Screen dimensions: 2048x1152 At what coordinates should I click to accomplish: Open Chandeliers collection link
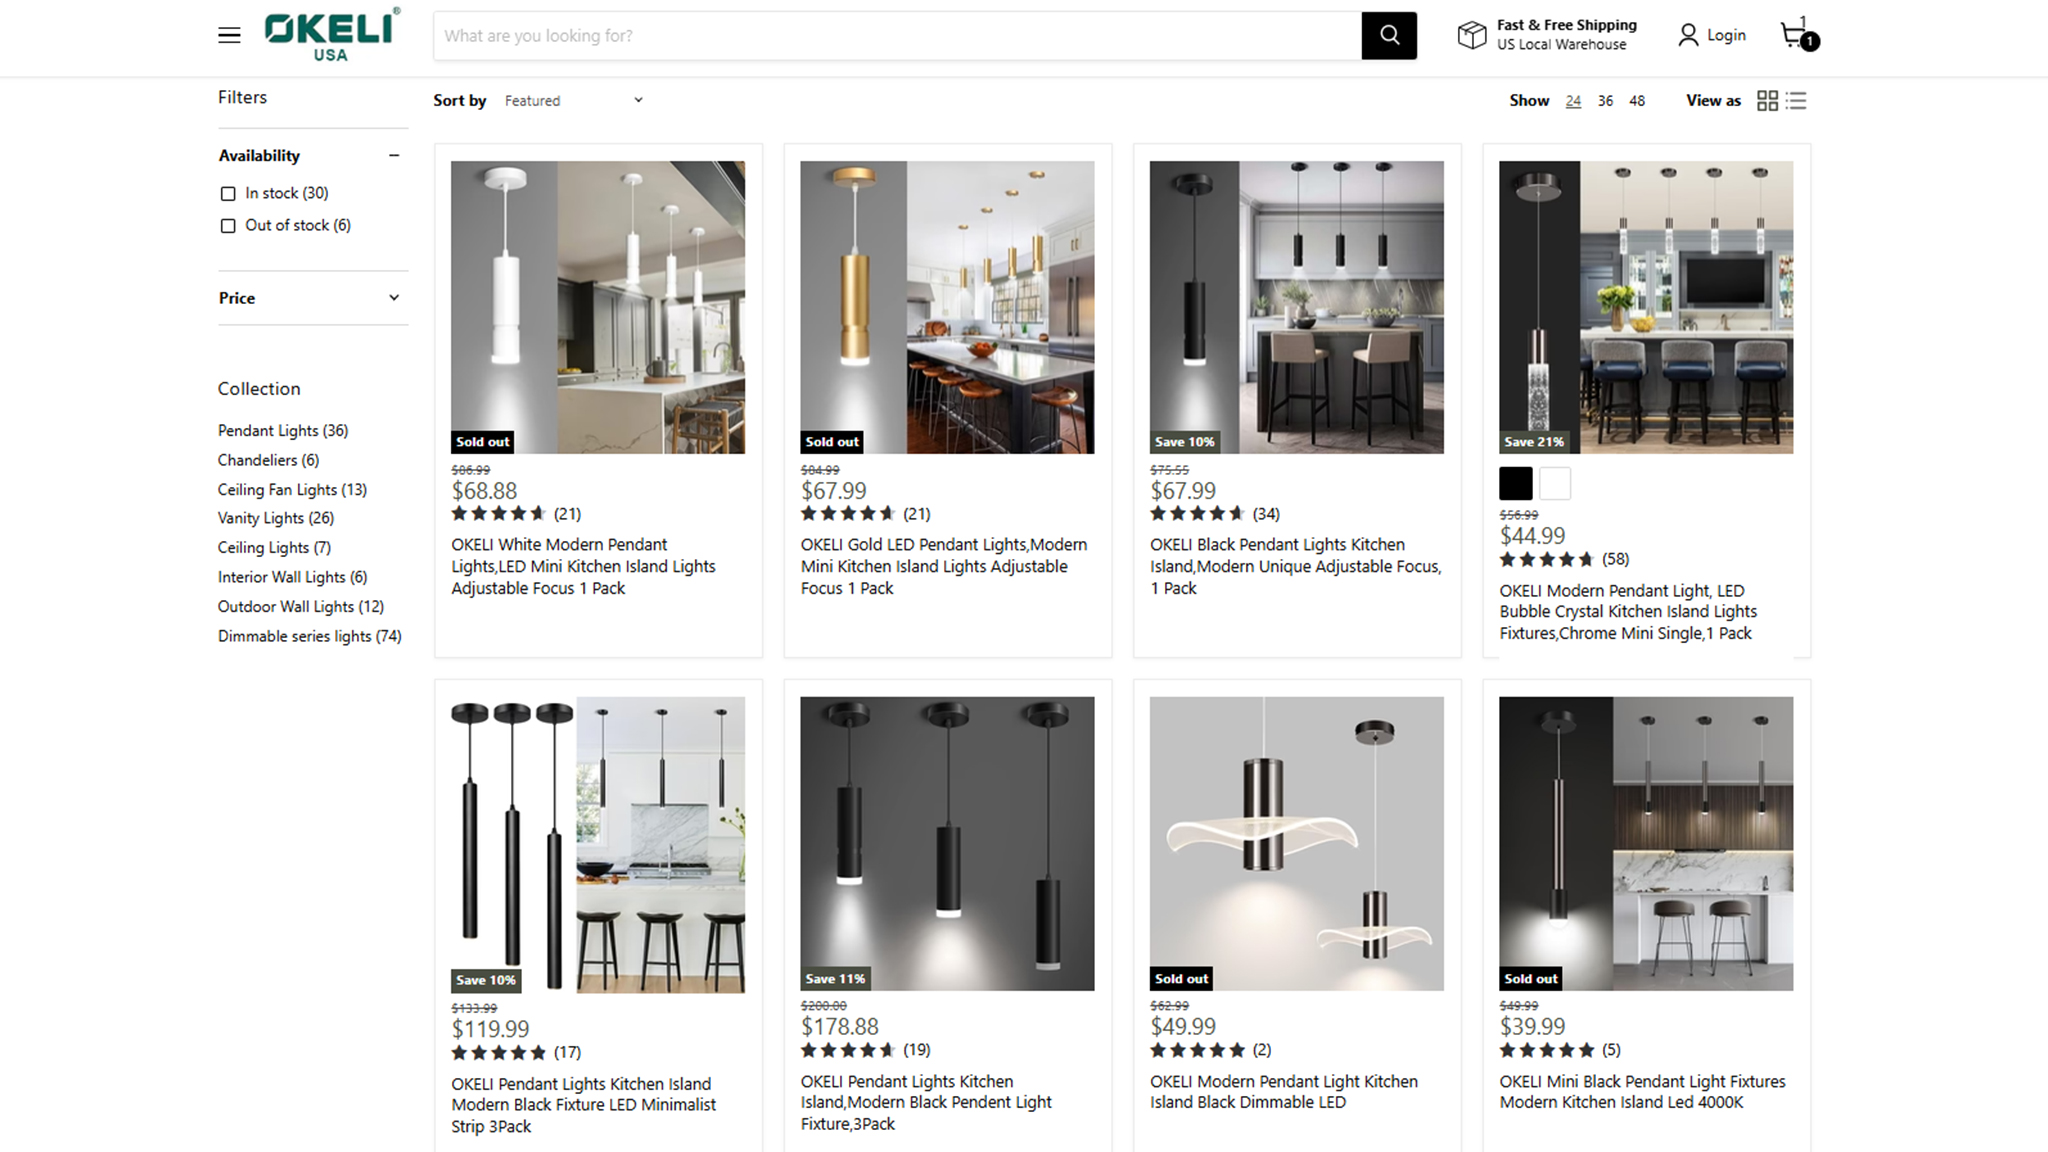[269, 460]
